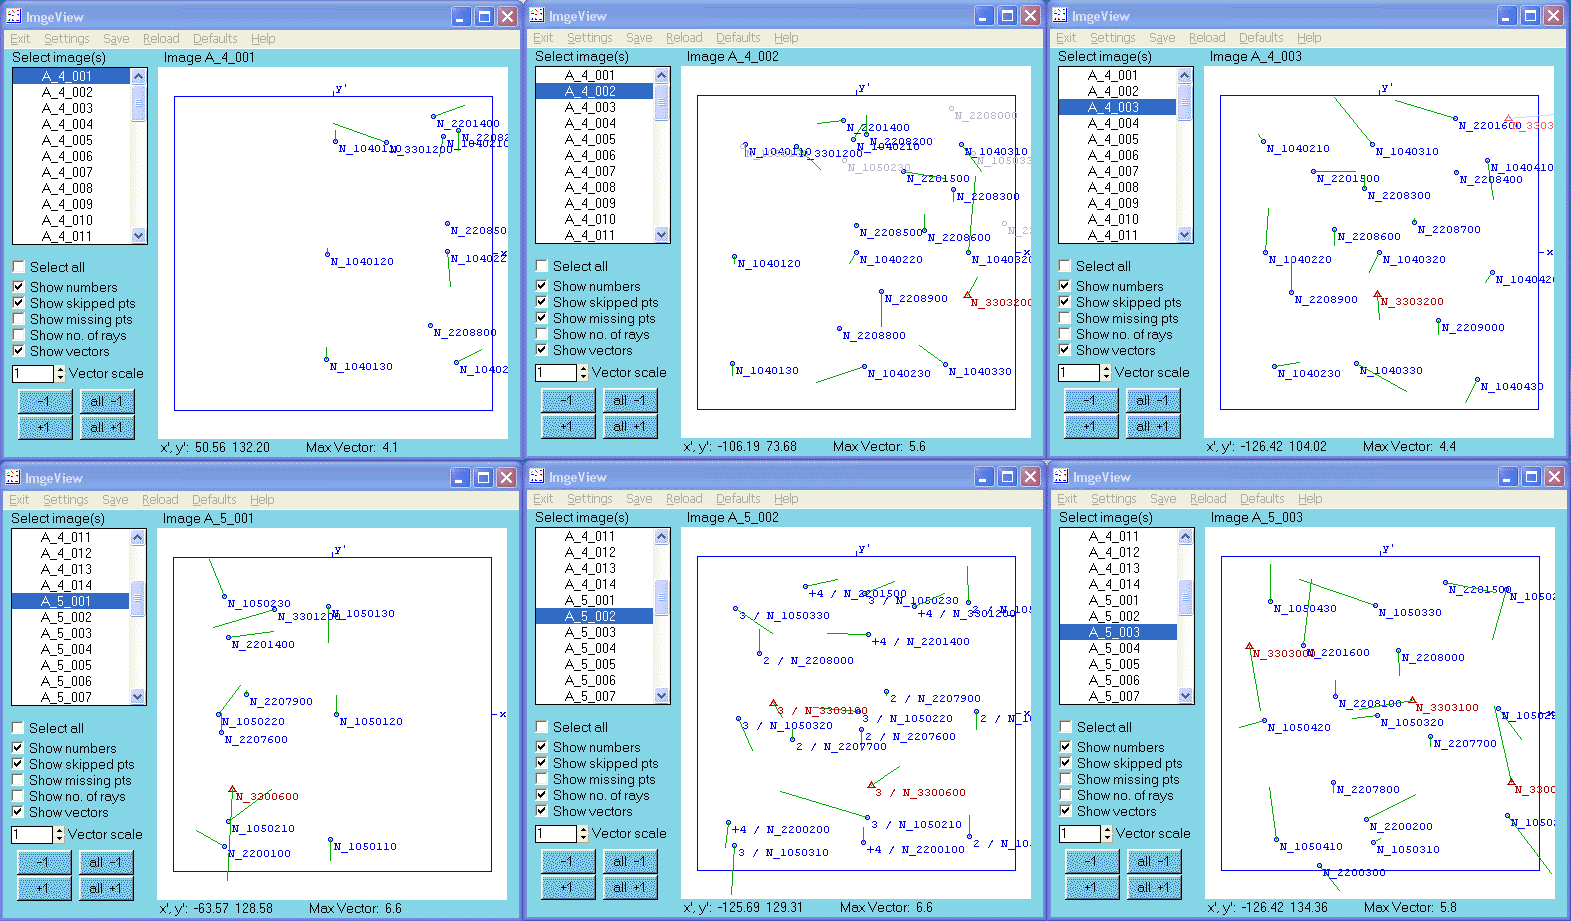The width and height of the screenshot is (1571, 921).
Task: Select A_5_006 in A_5_002 window list
Action: point(594,680)
